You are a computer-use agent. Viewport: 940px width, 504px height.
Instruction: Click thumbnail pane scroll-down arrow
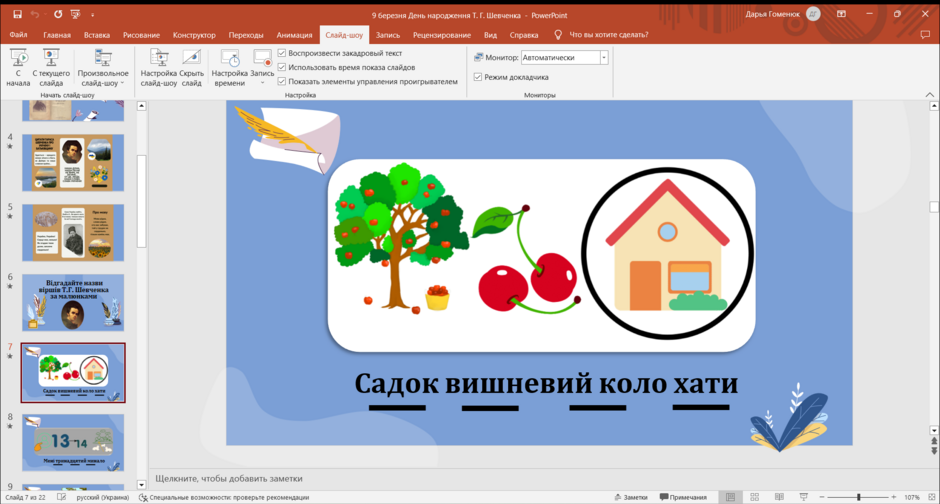coord(141,485)
